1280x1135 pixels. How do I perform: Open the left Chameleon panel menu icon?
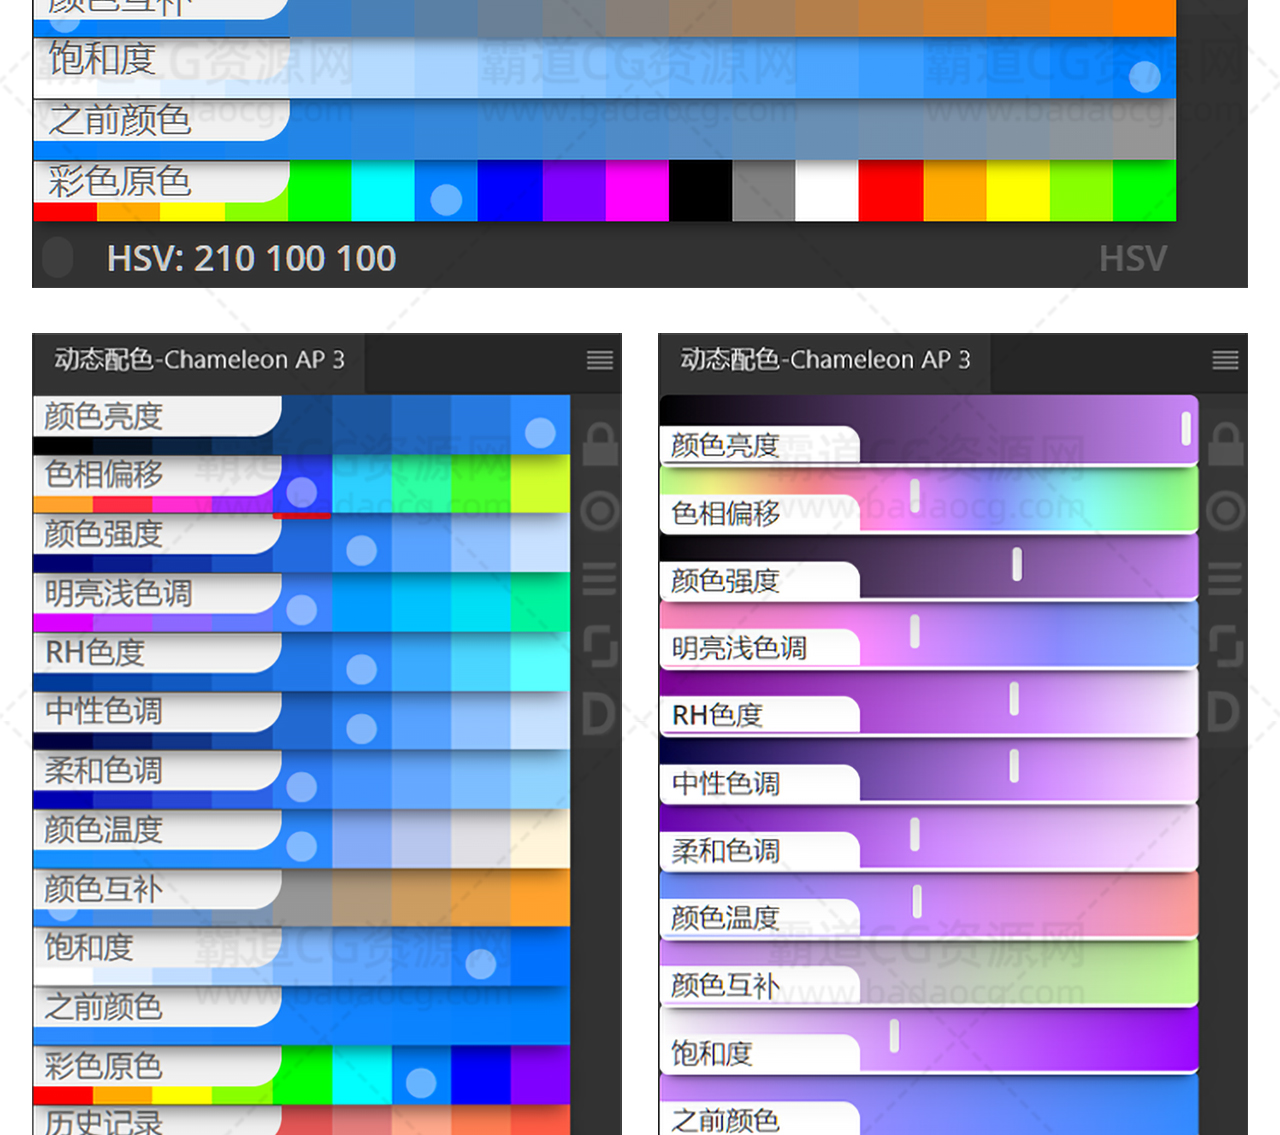pos(599,360)
